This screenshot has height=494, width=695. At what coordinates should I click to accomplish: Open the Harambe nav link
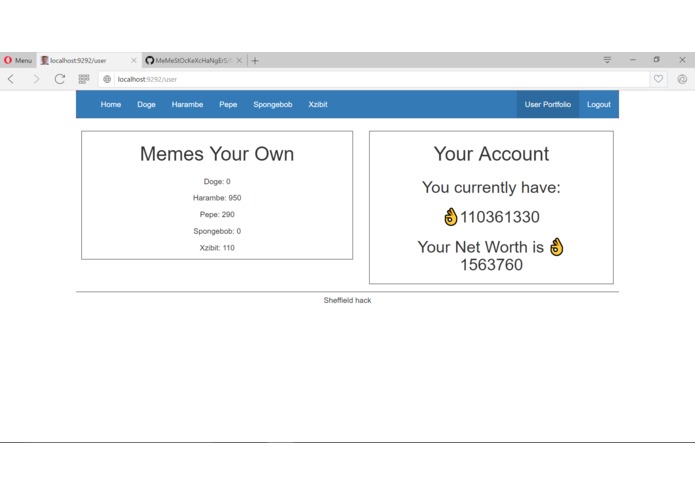[x=187, y=105]
